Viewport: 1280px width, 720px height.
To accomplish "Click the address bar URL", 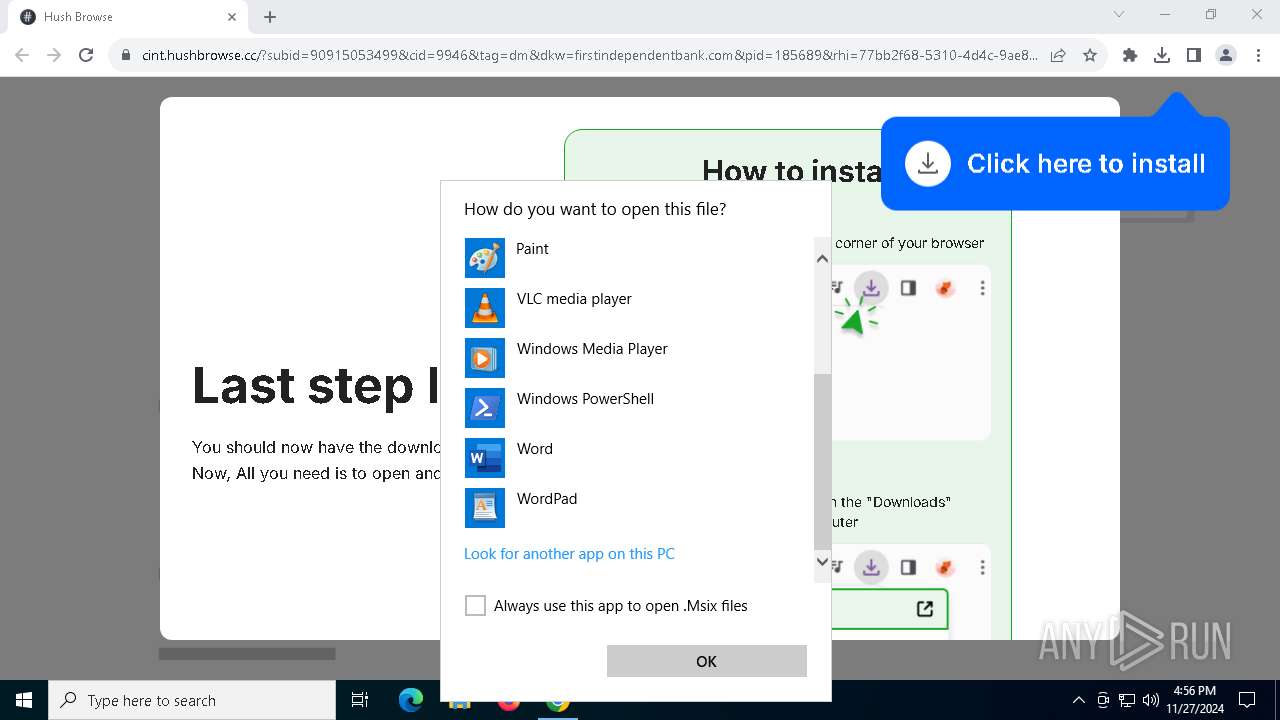I will pos(590,55).
